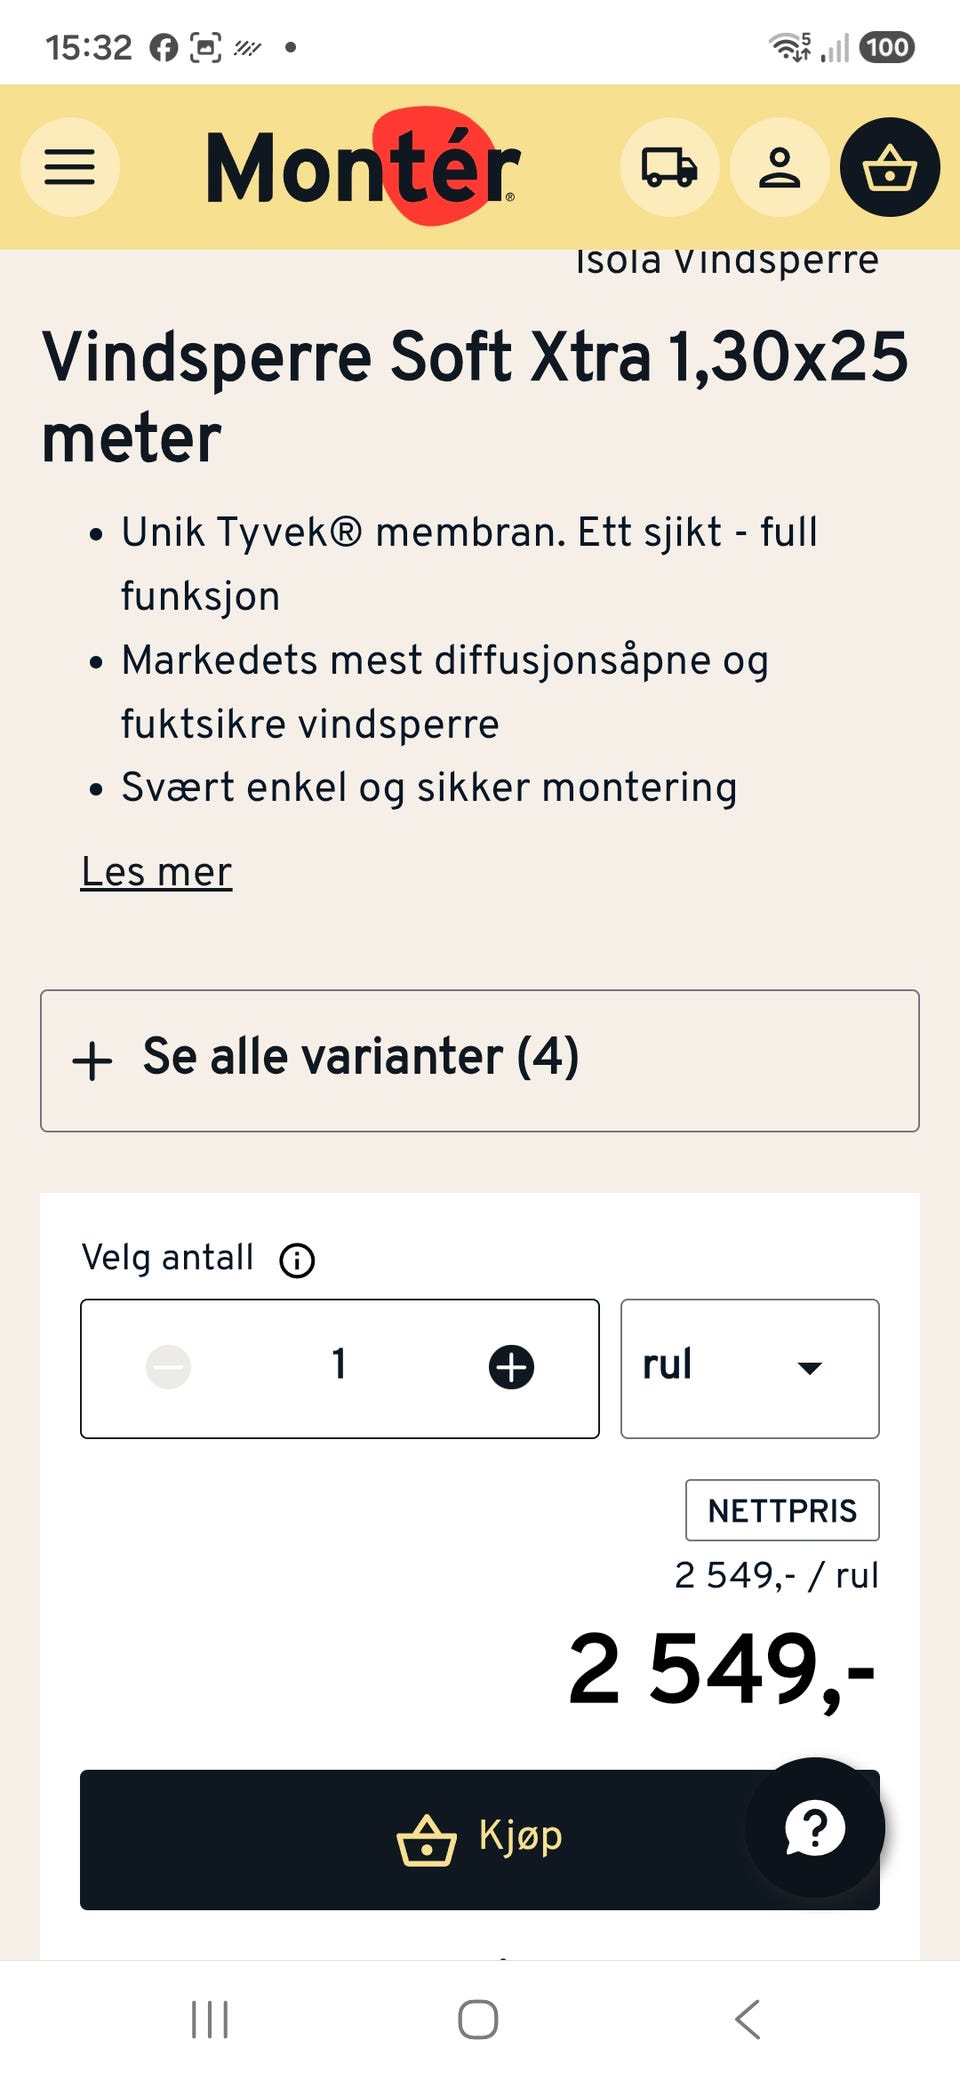960x2080 pixels.
Task: Open the hamburger menu
Action: (70, 167)
